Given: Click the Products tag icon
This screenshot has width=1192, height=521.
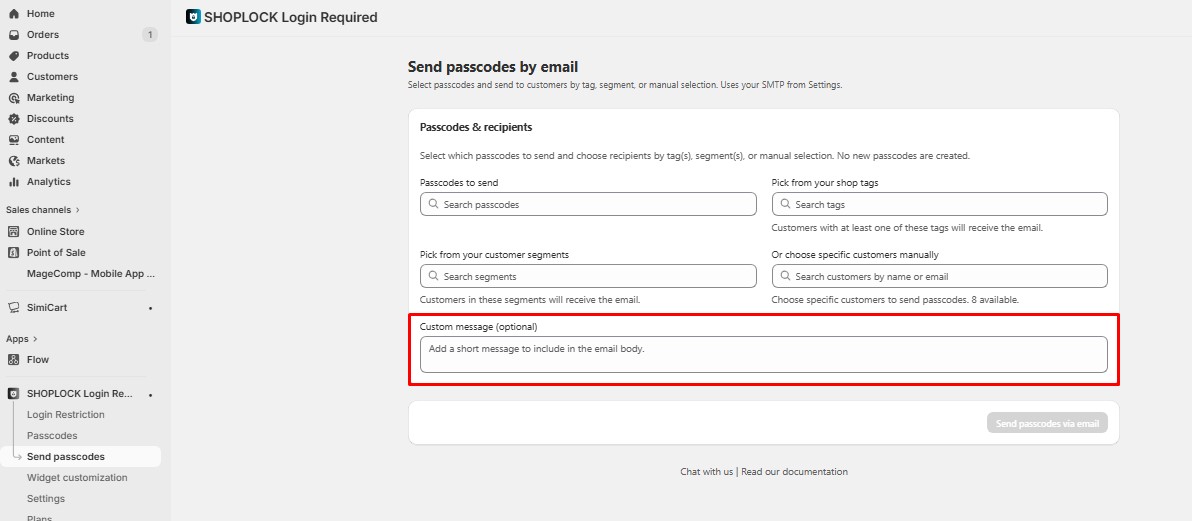Looking at the screenshot, I should click(14, 56).
